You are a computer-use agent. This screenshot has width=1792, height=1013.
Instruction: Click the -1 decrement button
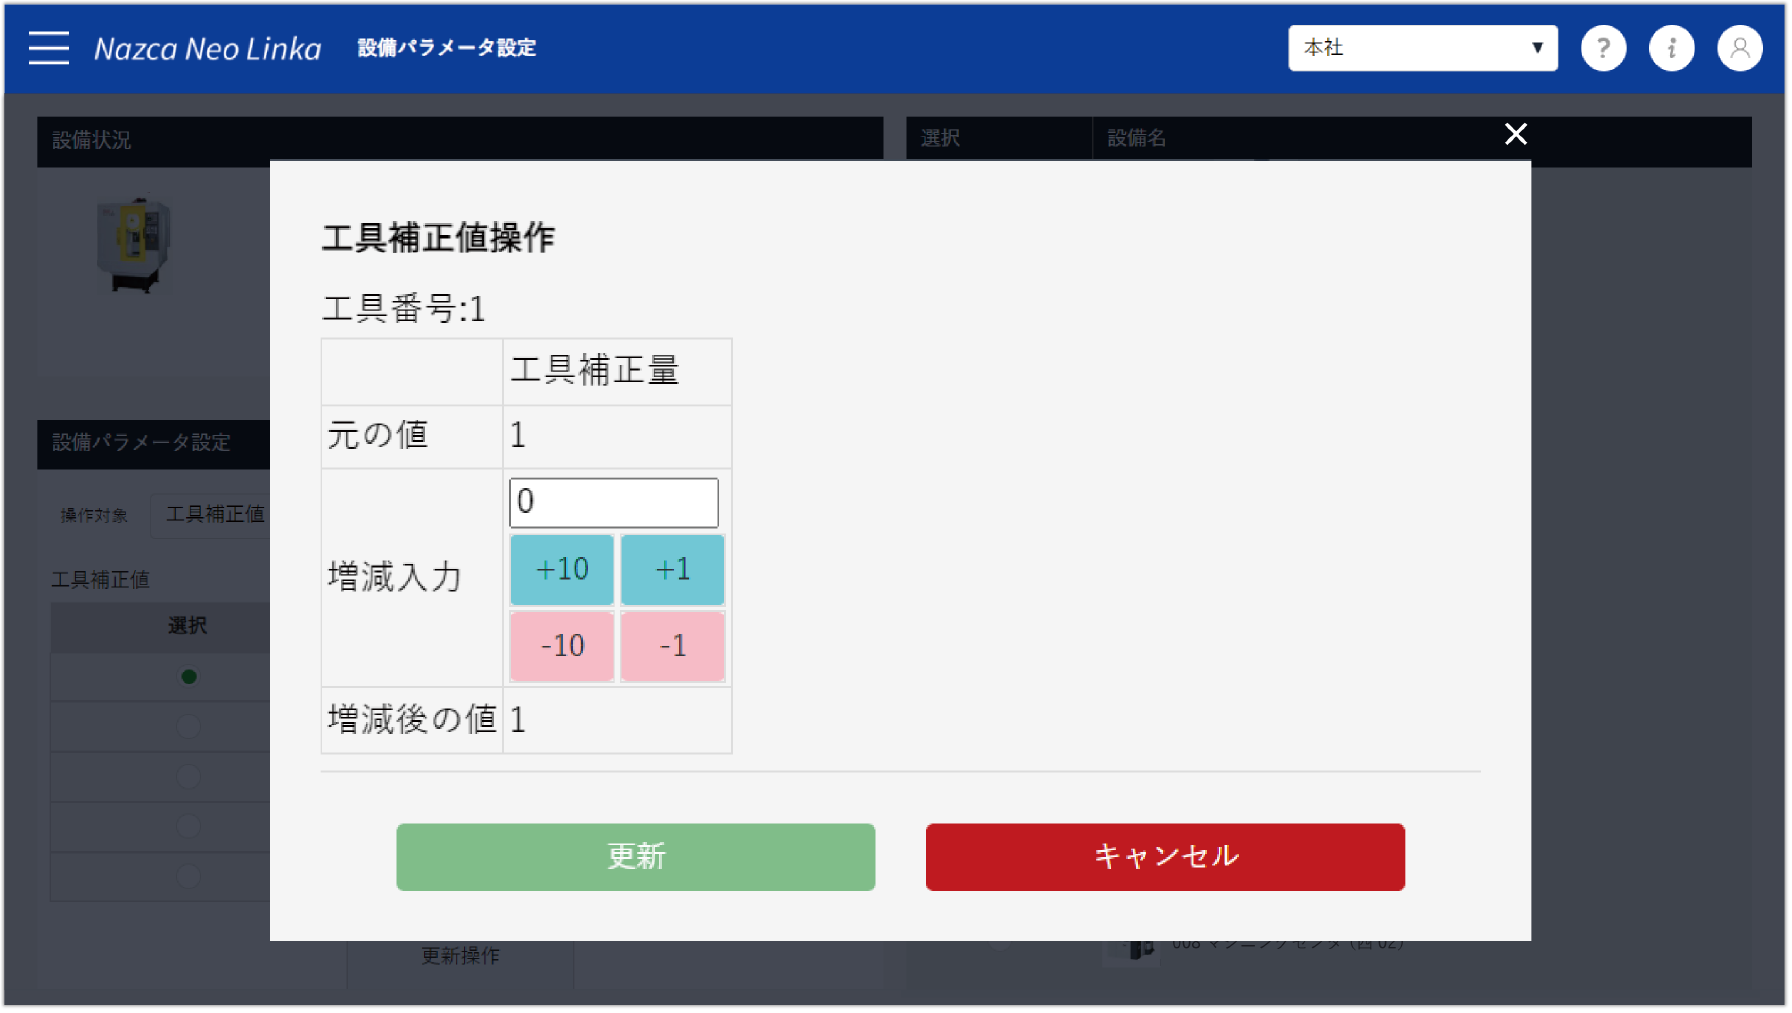[x=672, y=646]
